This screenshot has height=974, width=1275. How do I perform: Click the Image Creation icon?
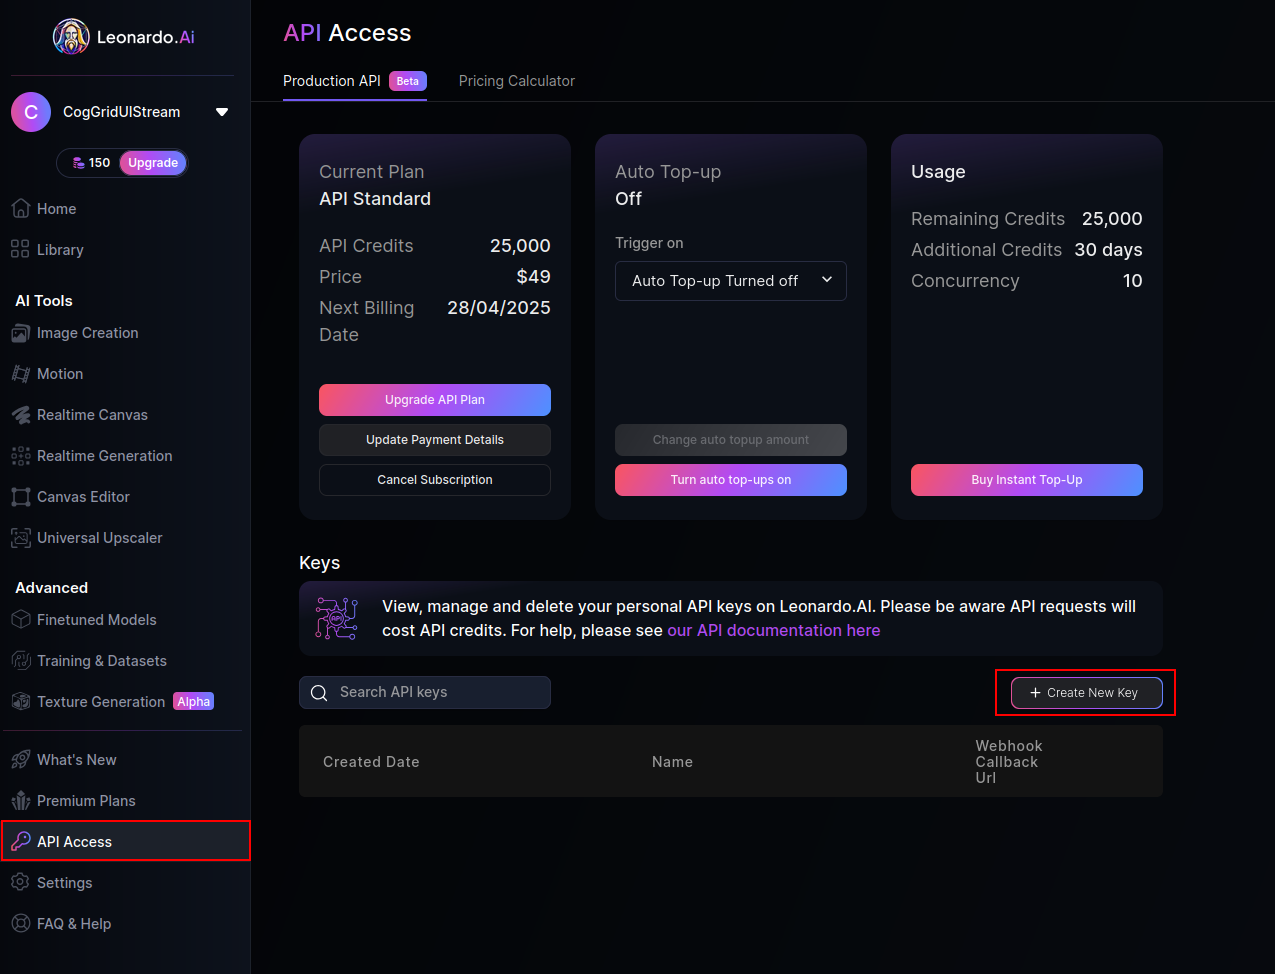point(20,333)
